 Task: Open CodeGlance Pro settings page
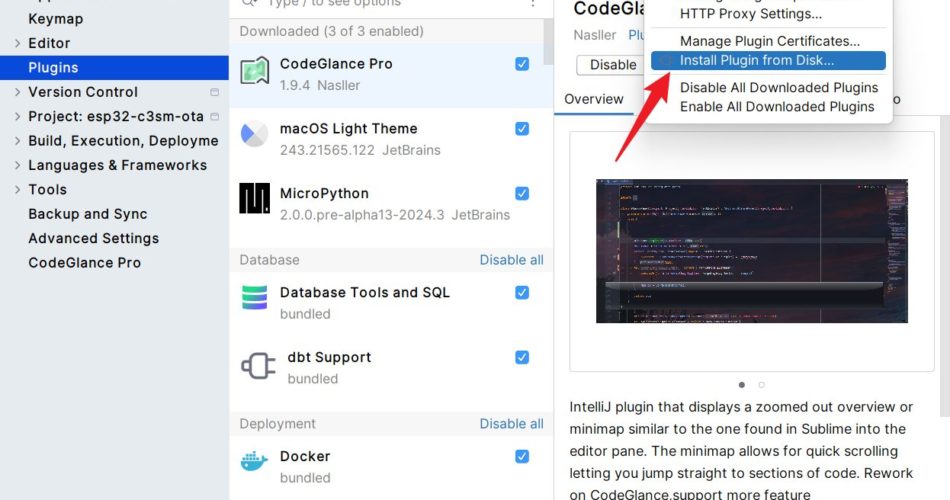pos(84,262)
